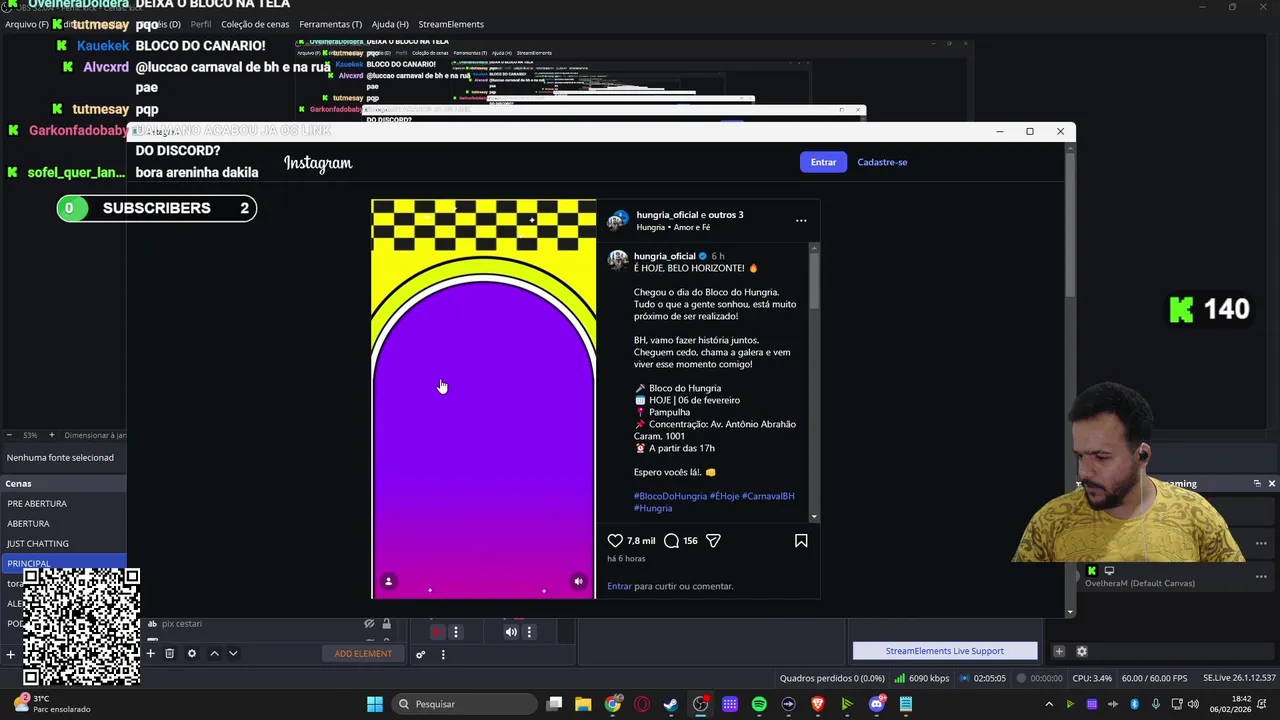Click the Entrar button on Instagram
Screen dimensions: 1280x720
point(823,162)
